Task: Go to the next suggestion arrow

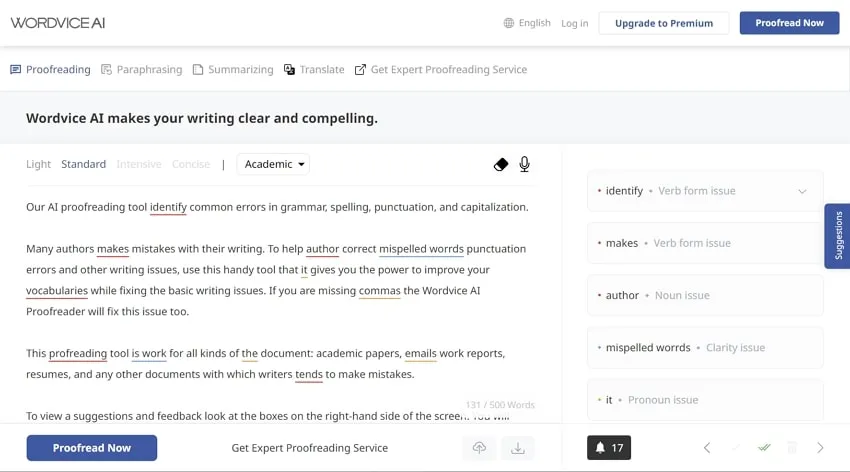Action: (821, 448)
